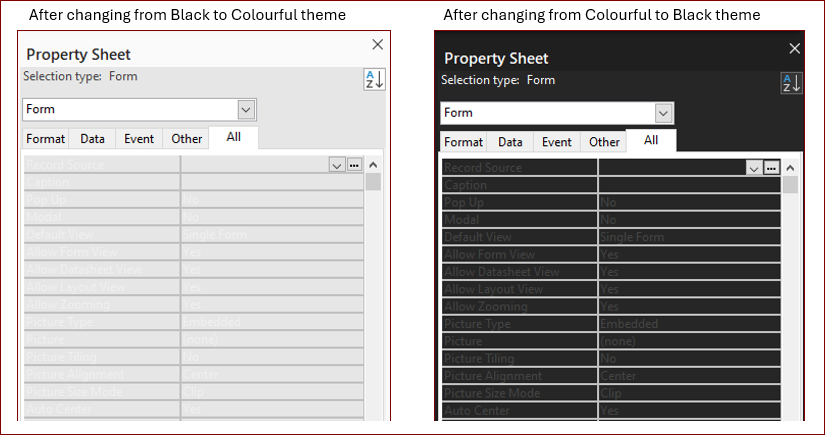Click the empty Caption value field in light sheet
The width and height of the screenshot is (825, 435).
point(272,182)
